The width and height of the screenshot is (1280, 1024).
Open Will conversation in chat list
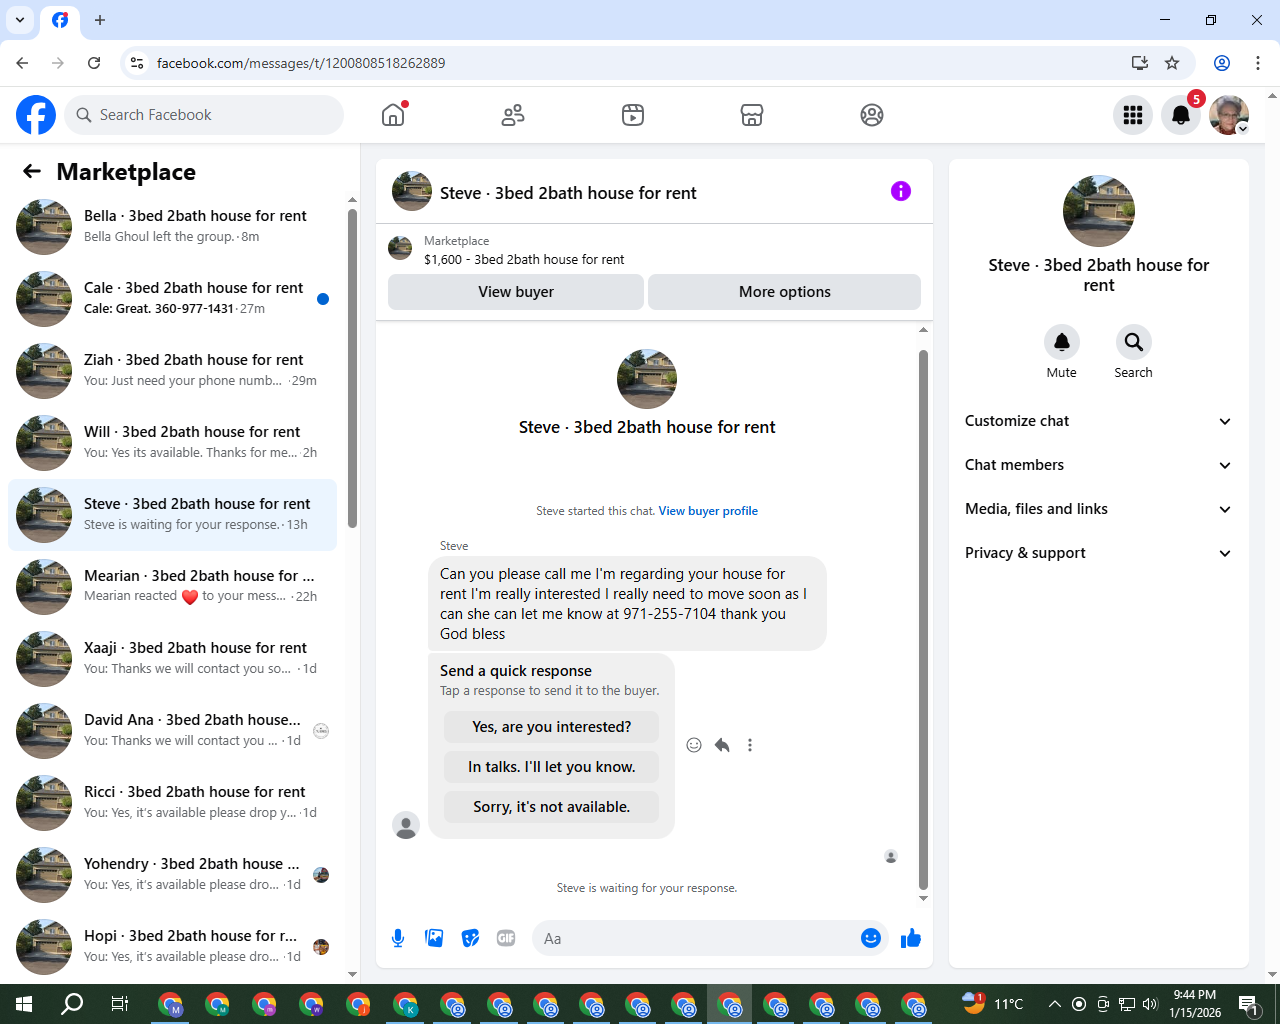[x=172, y=442]
